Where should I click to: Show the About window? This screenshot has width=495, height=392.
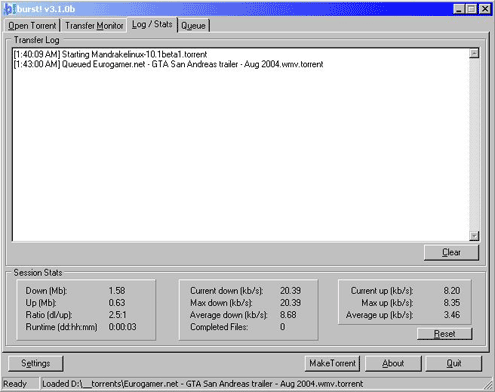point(393,363)
